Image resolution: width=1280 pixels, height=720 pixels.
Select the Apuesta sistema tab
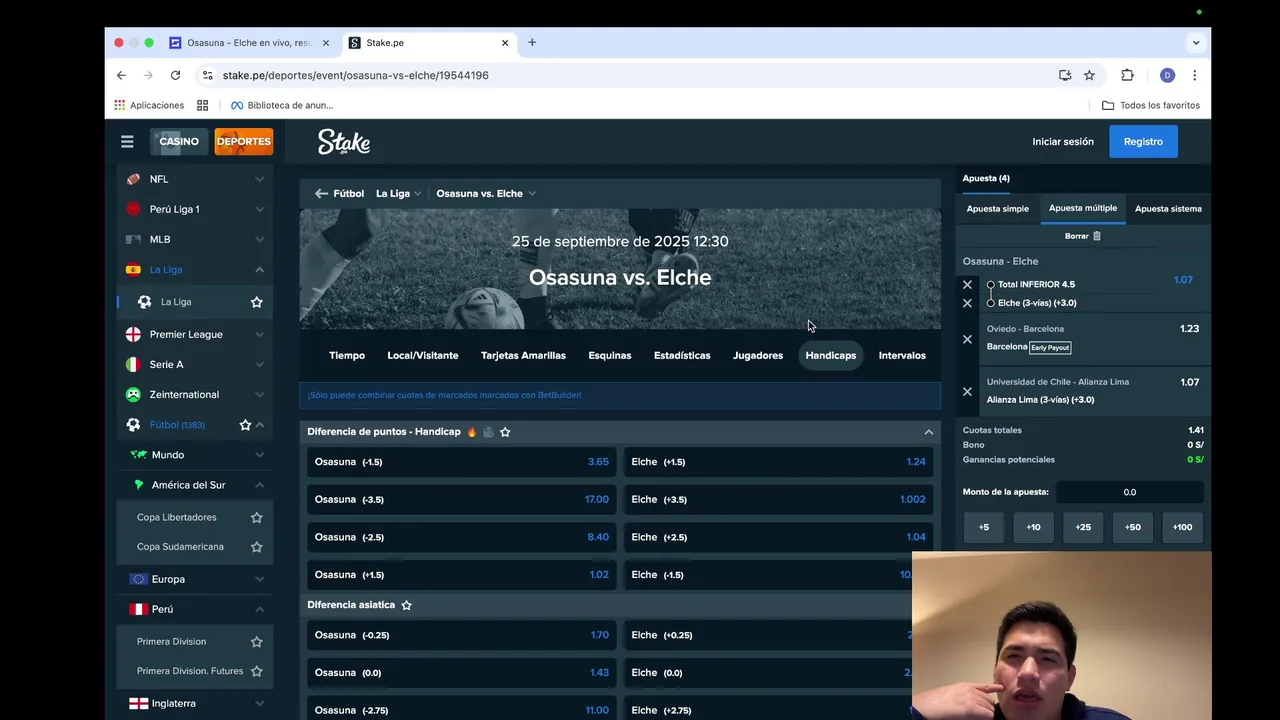[x=1168, y=209]
